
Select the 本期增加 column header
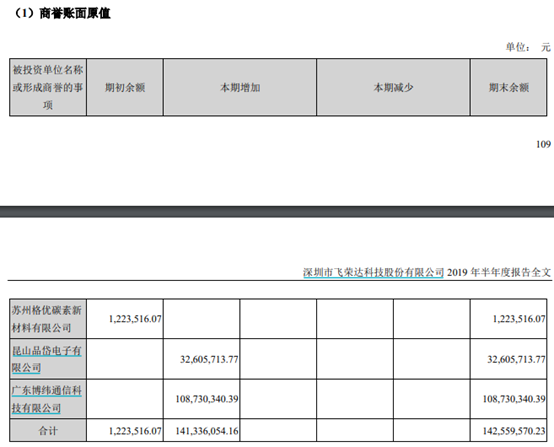click(x=240, y=87)
